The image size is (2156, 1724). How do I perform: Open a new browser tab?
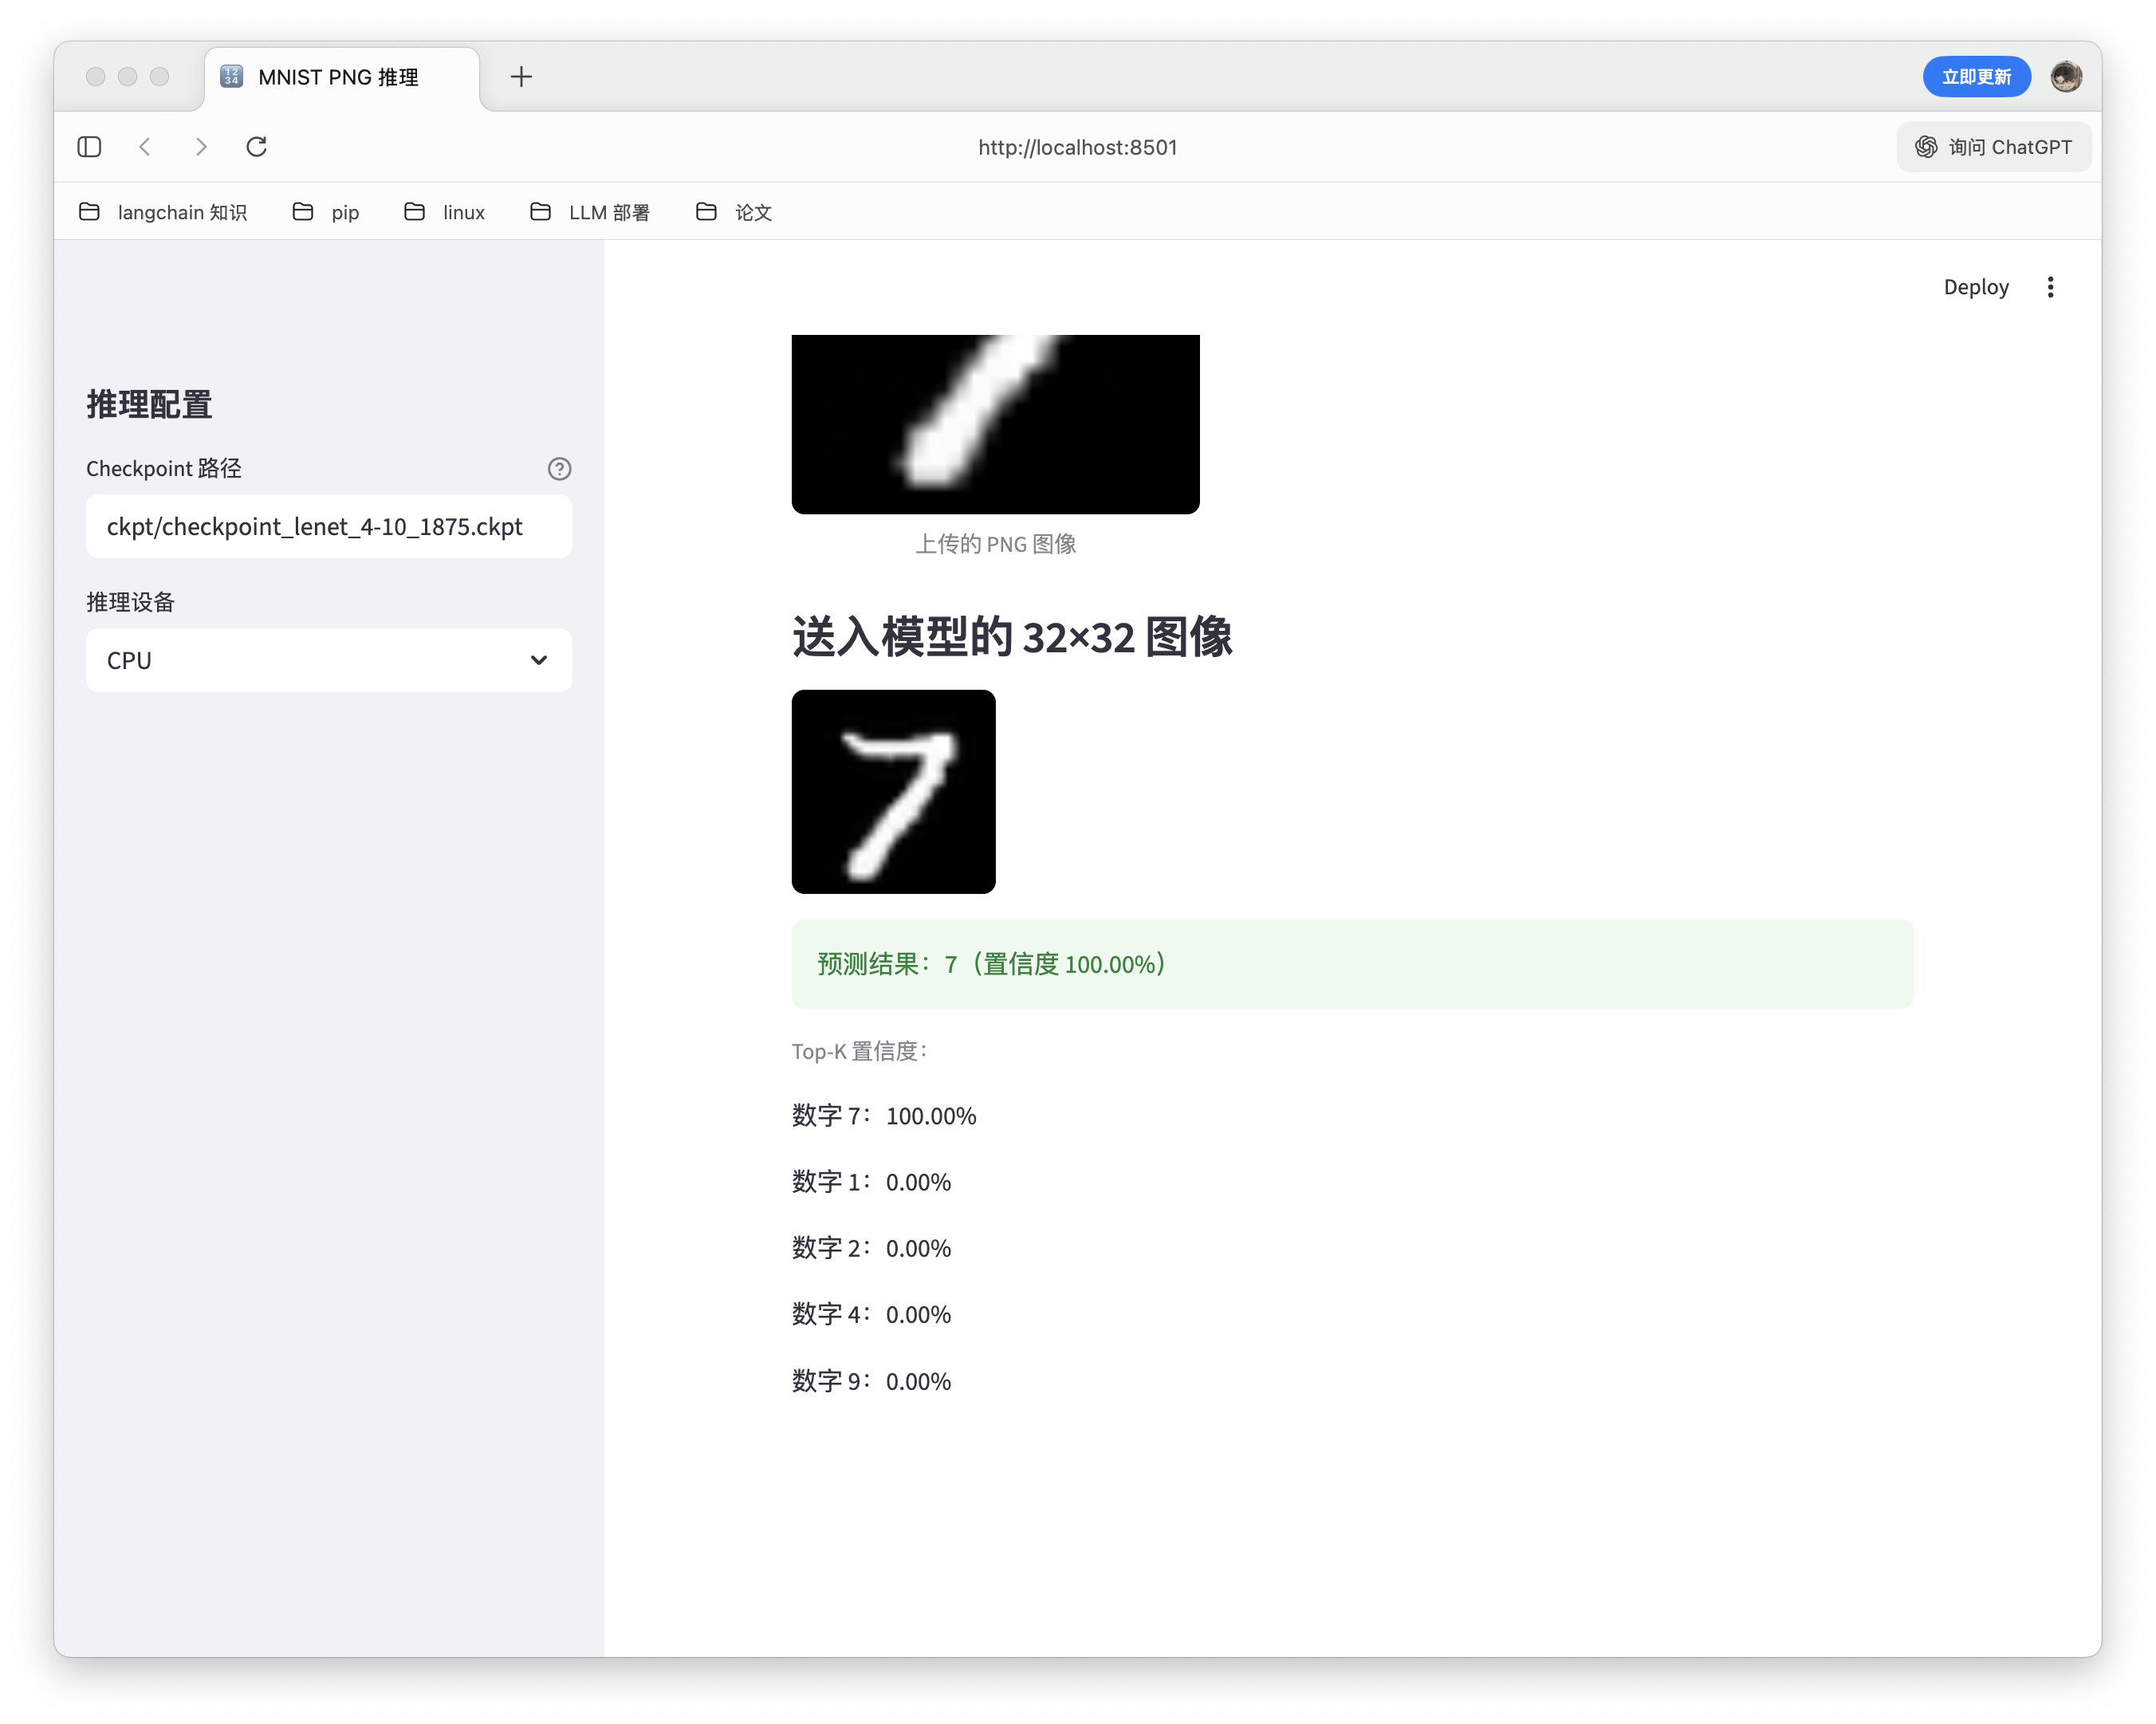(x=521, y=76)
